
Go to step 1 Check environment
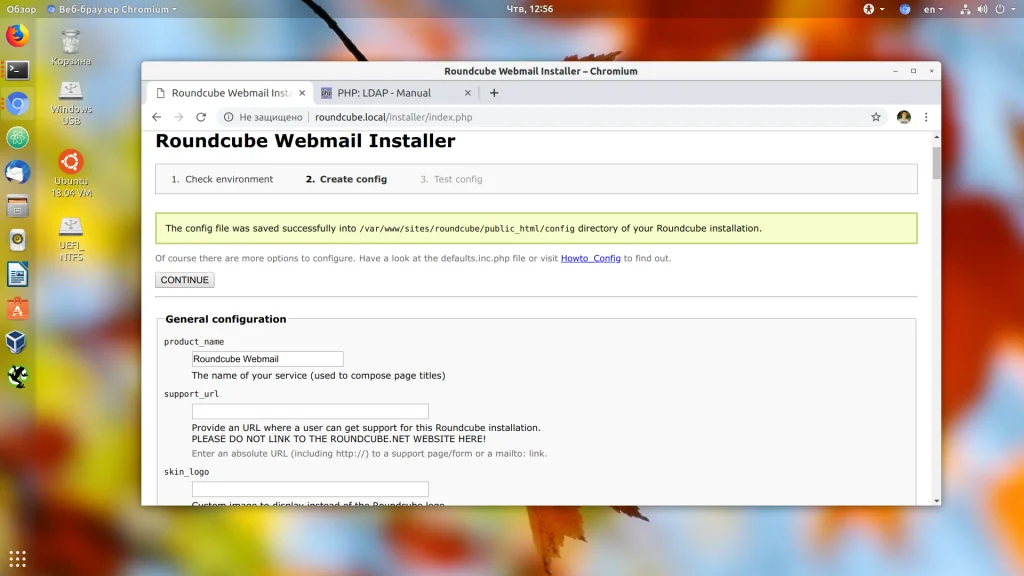(222, 179)
